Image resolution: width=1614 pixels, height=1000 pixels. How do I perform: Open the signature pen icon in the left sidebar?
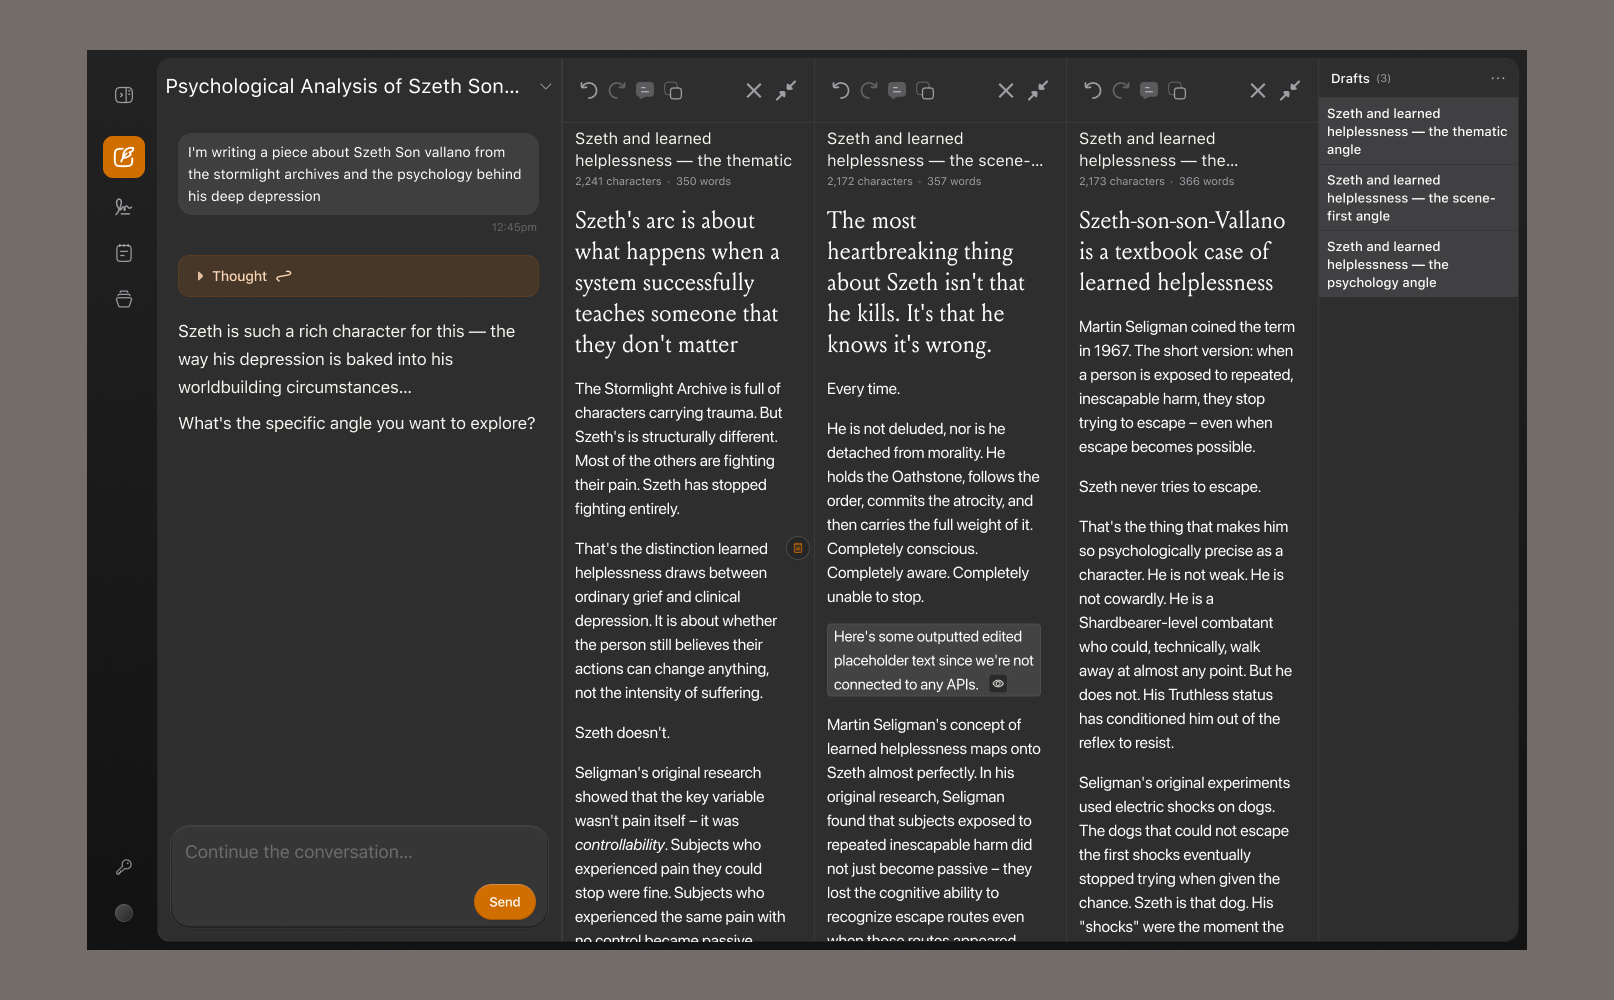[x=124, y=207]
